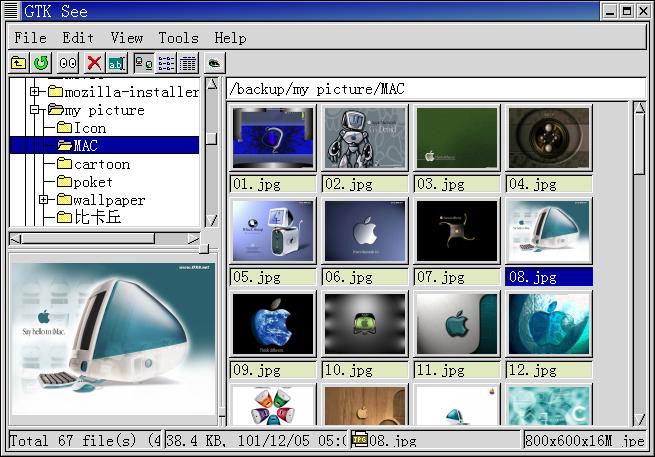The width and height of the screenshot is (655, 457).
Task: Expand the wallpaper folder node
Action: tap(44, 200)
